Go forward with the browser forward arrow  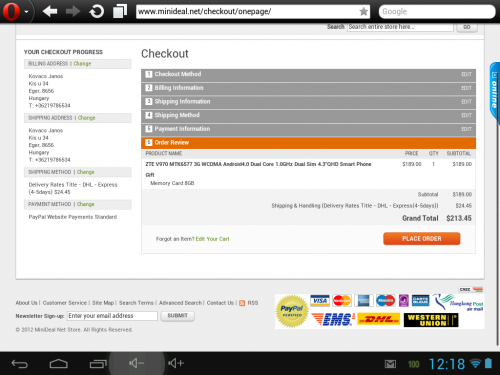(x=73, y=12)
